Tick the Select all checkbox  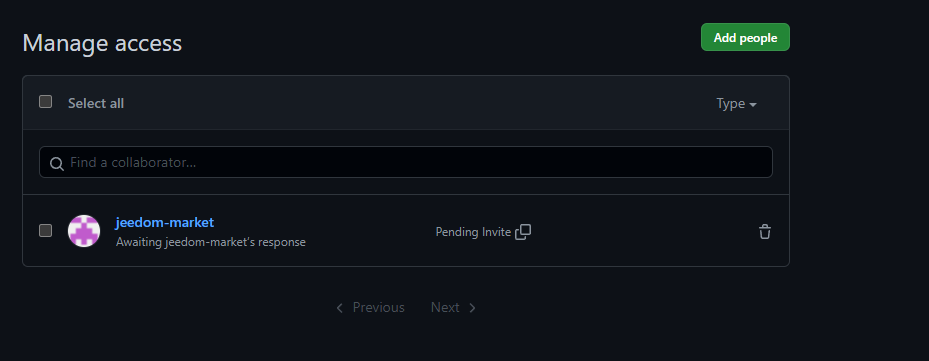coord(46,102)
